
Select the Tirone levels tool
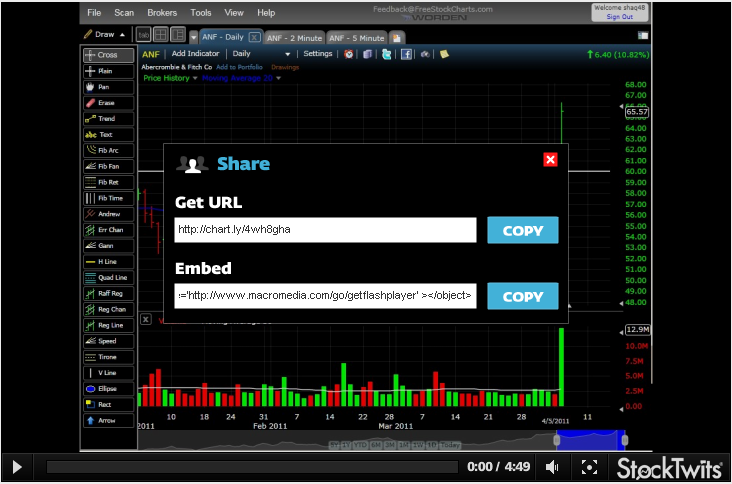point(109,357)
